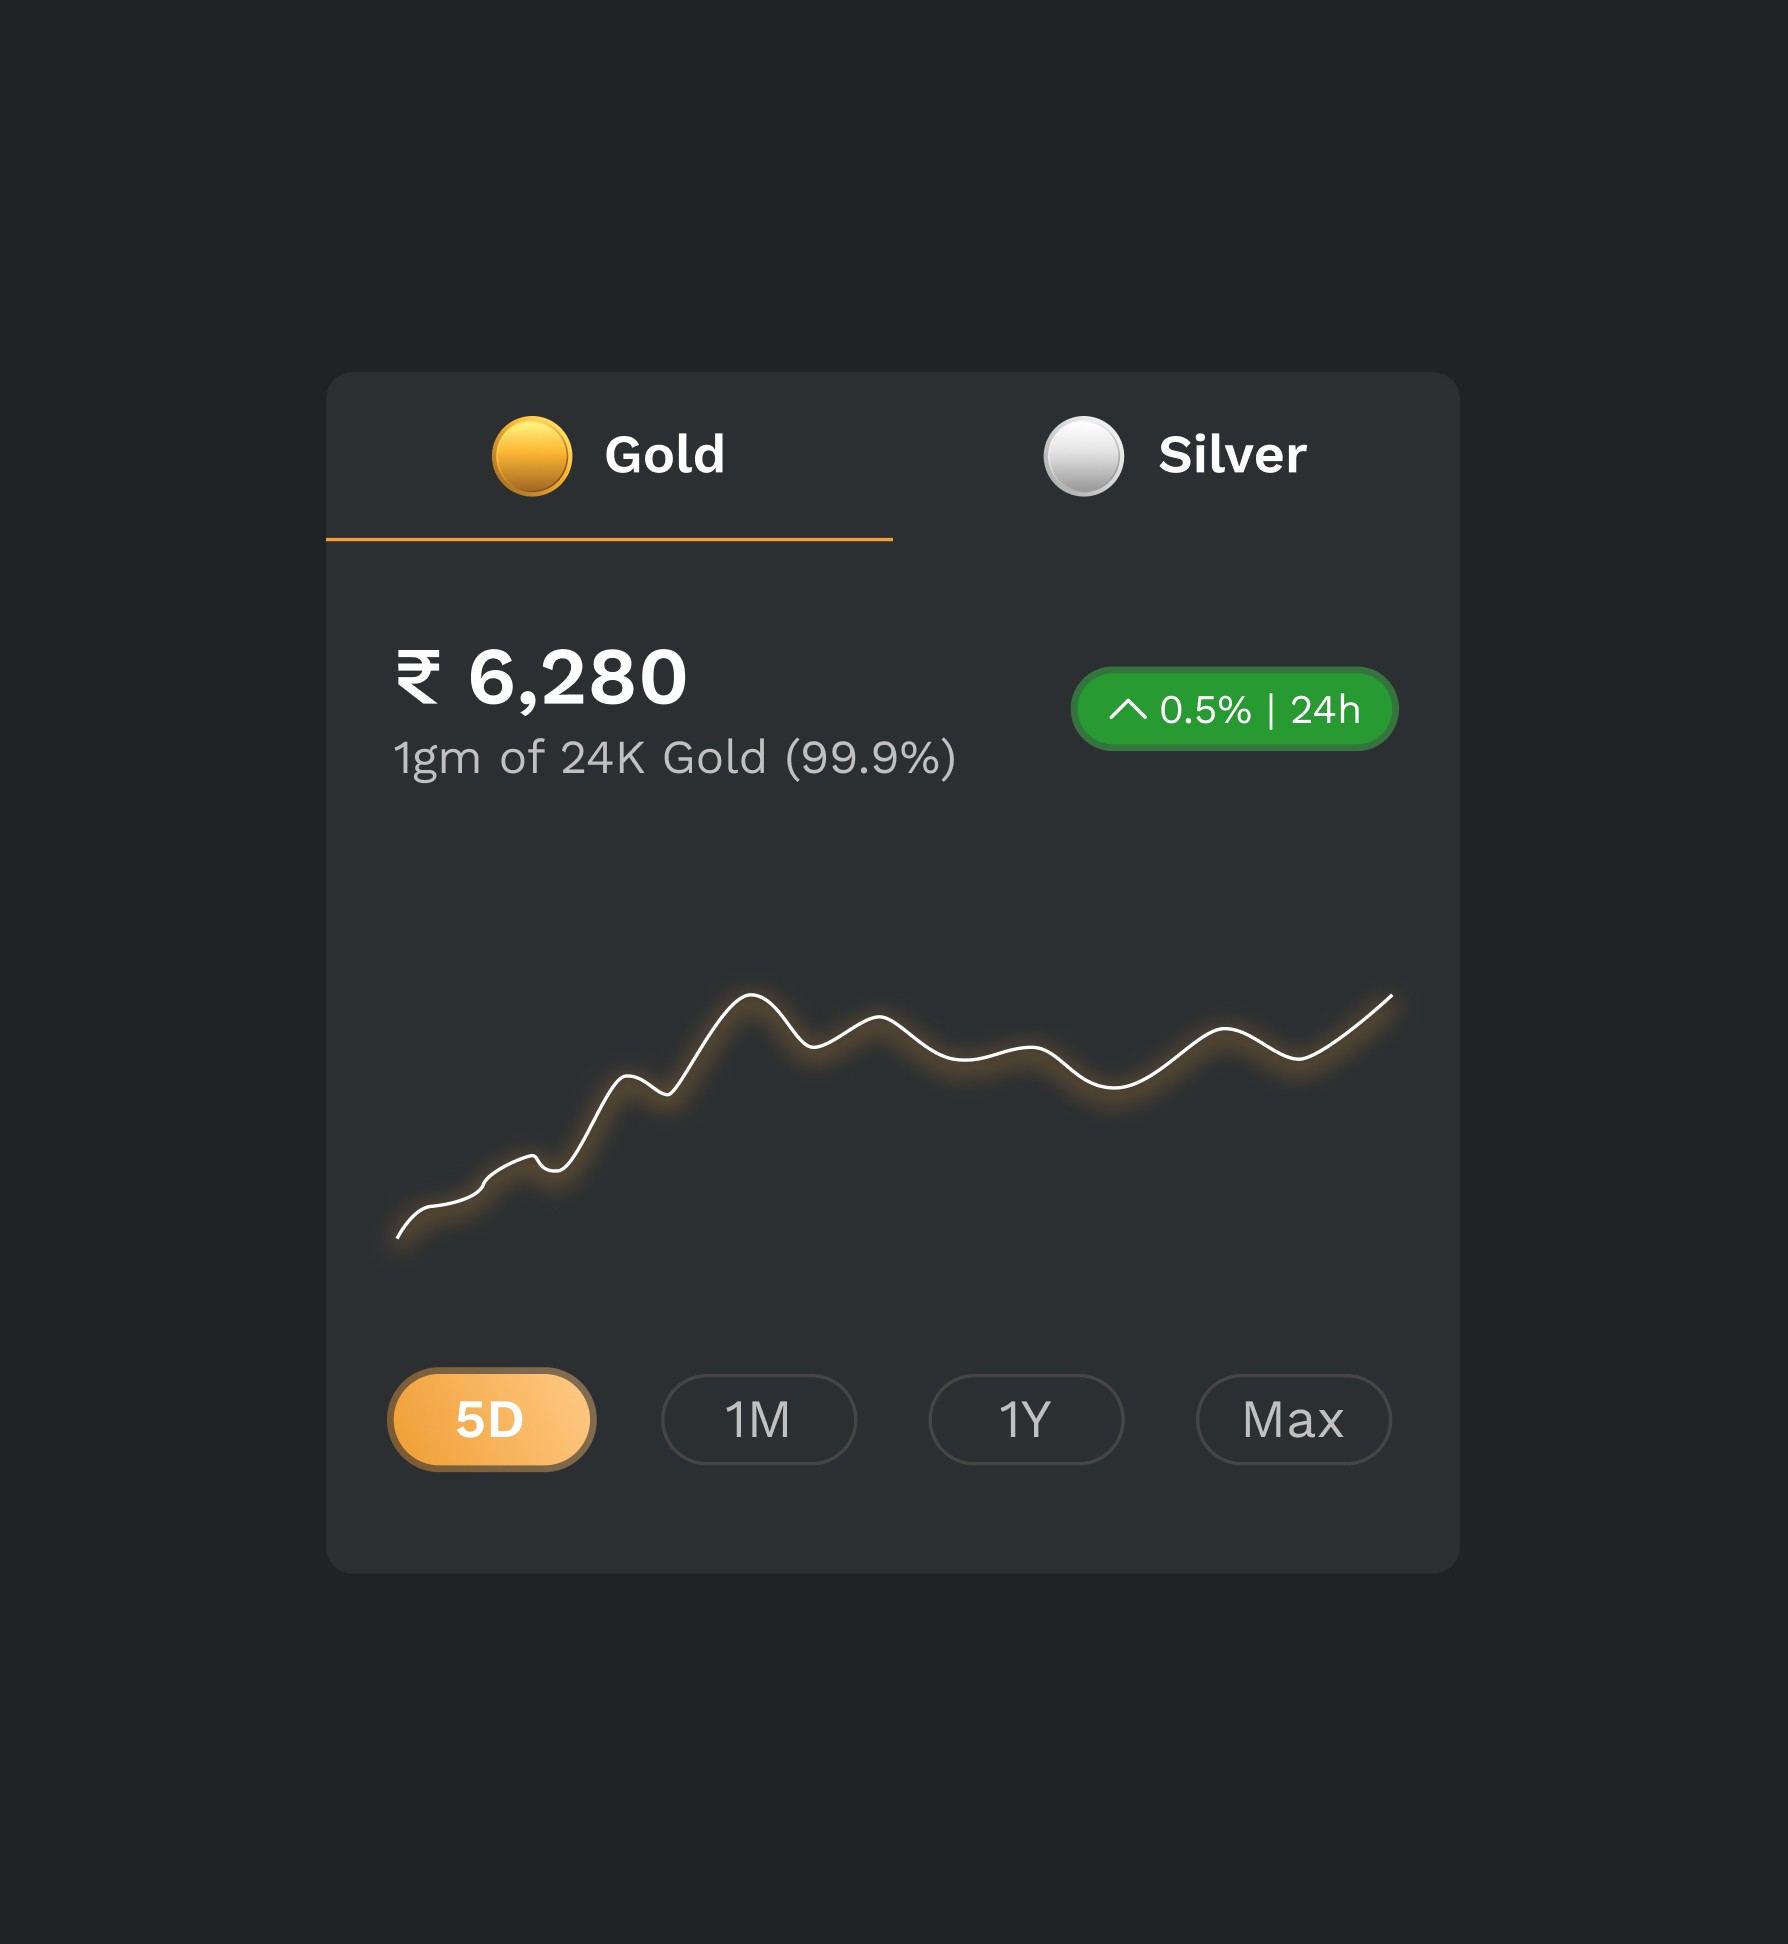1788x1944 pixels.
Task: Click the rightmost end of chart line
Action: coord(1391,996)
